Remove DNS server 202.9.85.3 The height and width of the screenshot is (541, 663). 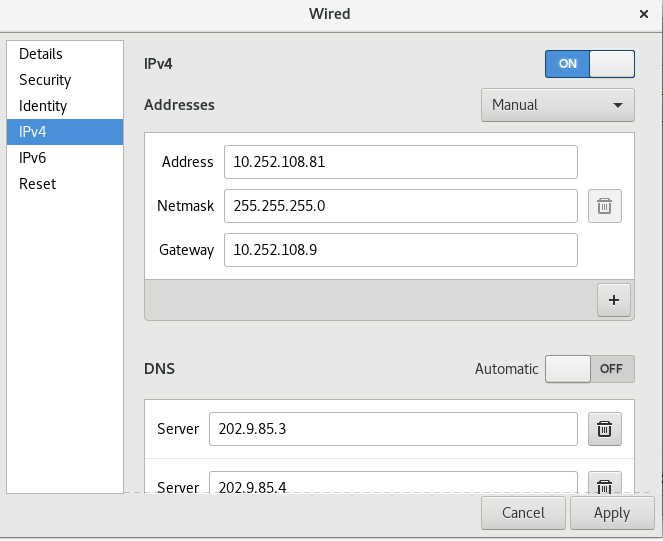coord(605,429)
